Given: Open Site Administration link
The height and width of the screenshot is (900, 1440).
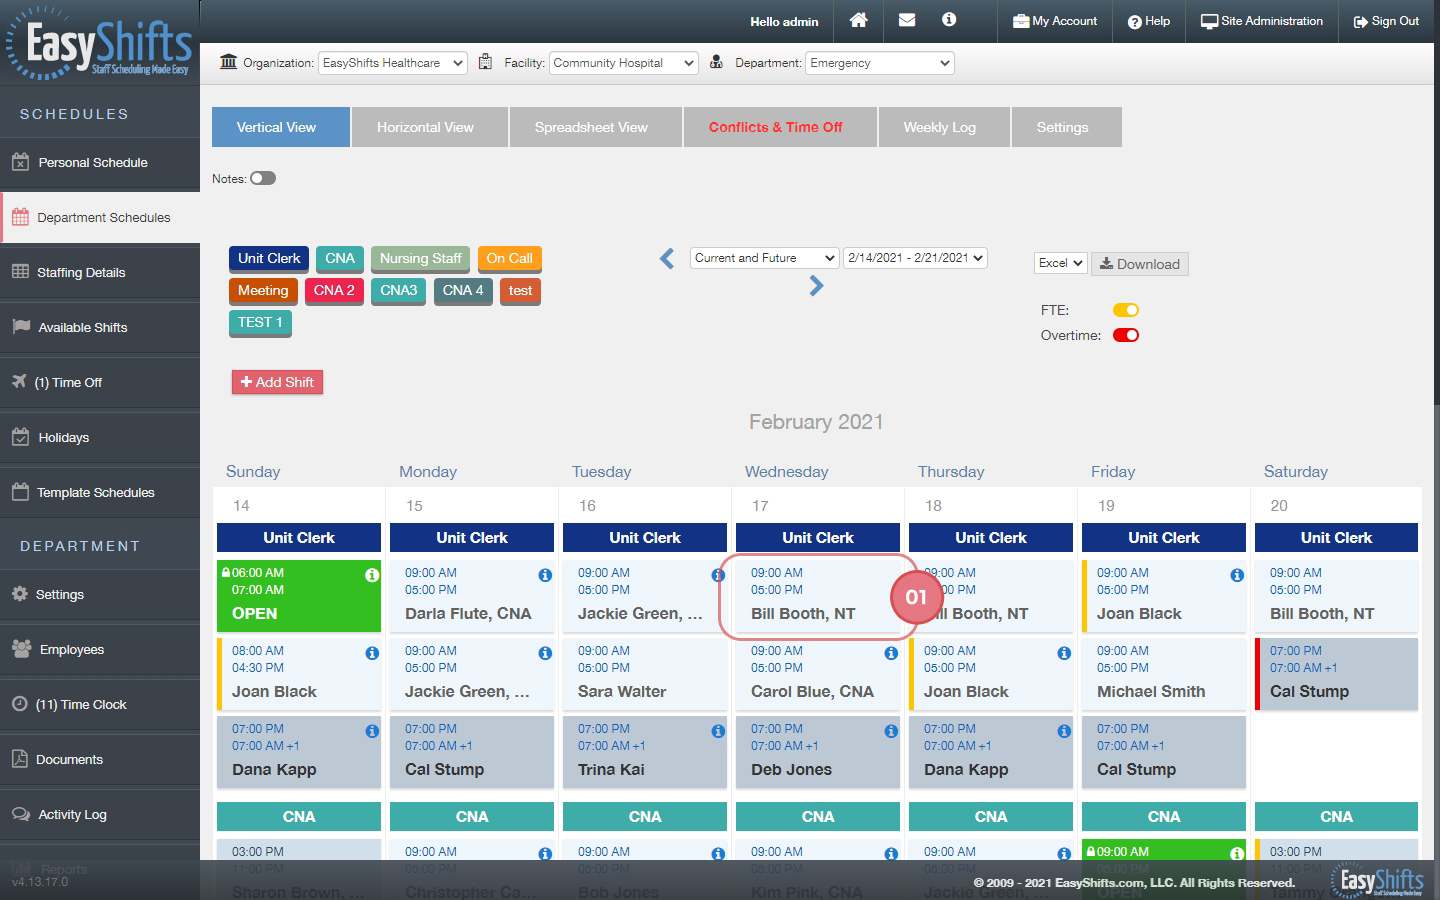Looking at the screenshot, I should coord(1262,21).
